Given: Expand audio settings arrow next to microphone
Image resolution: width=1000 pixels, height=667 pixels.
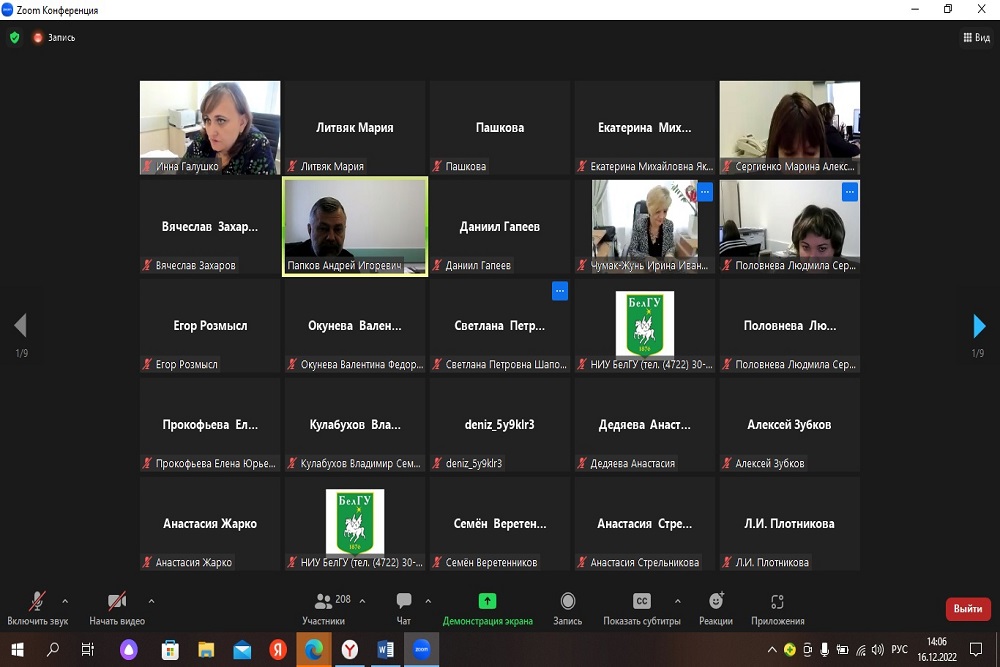Looking at the screenshot, I should point(65,601).
